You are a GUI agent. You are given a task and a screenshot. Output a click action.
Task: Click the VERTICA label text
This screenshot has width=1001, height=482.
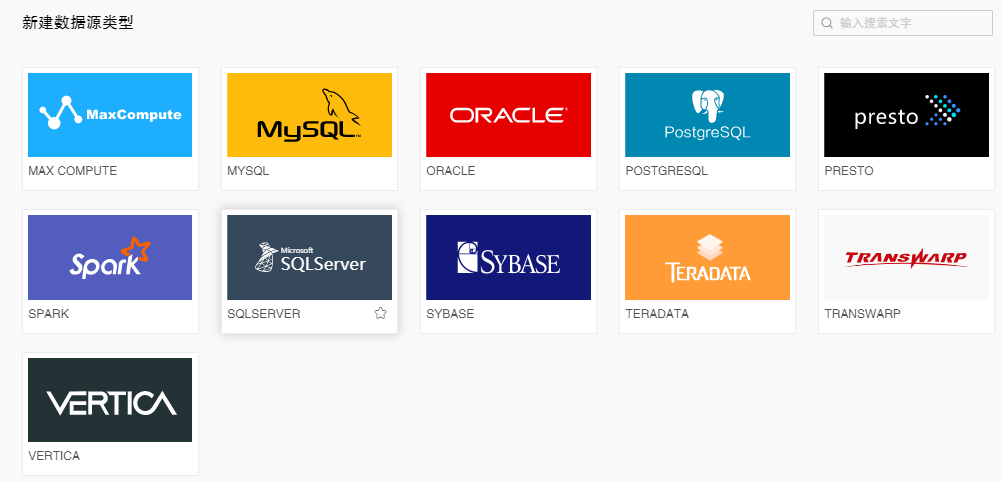(x=54, y=456)
